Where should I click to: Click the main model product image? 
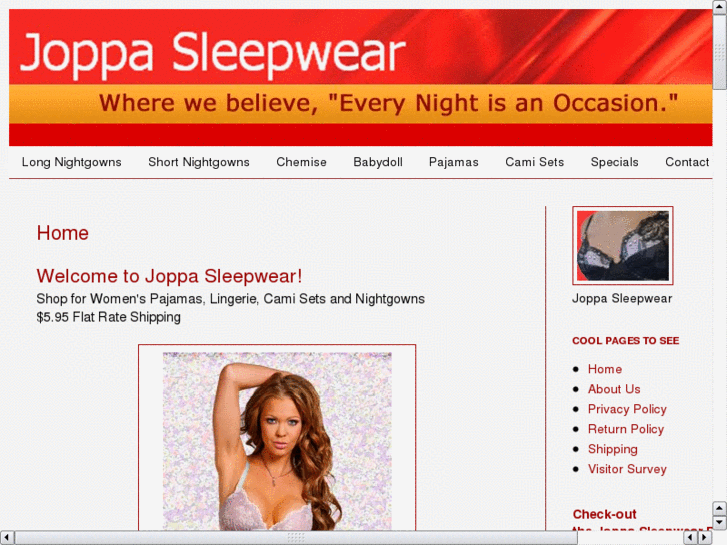click(x=277, y=441)
